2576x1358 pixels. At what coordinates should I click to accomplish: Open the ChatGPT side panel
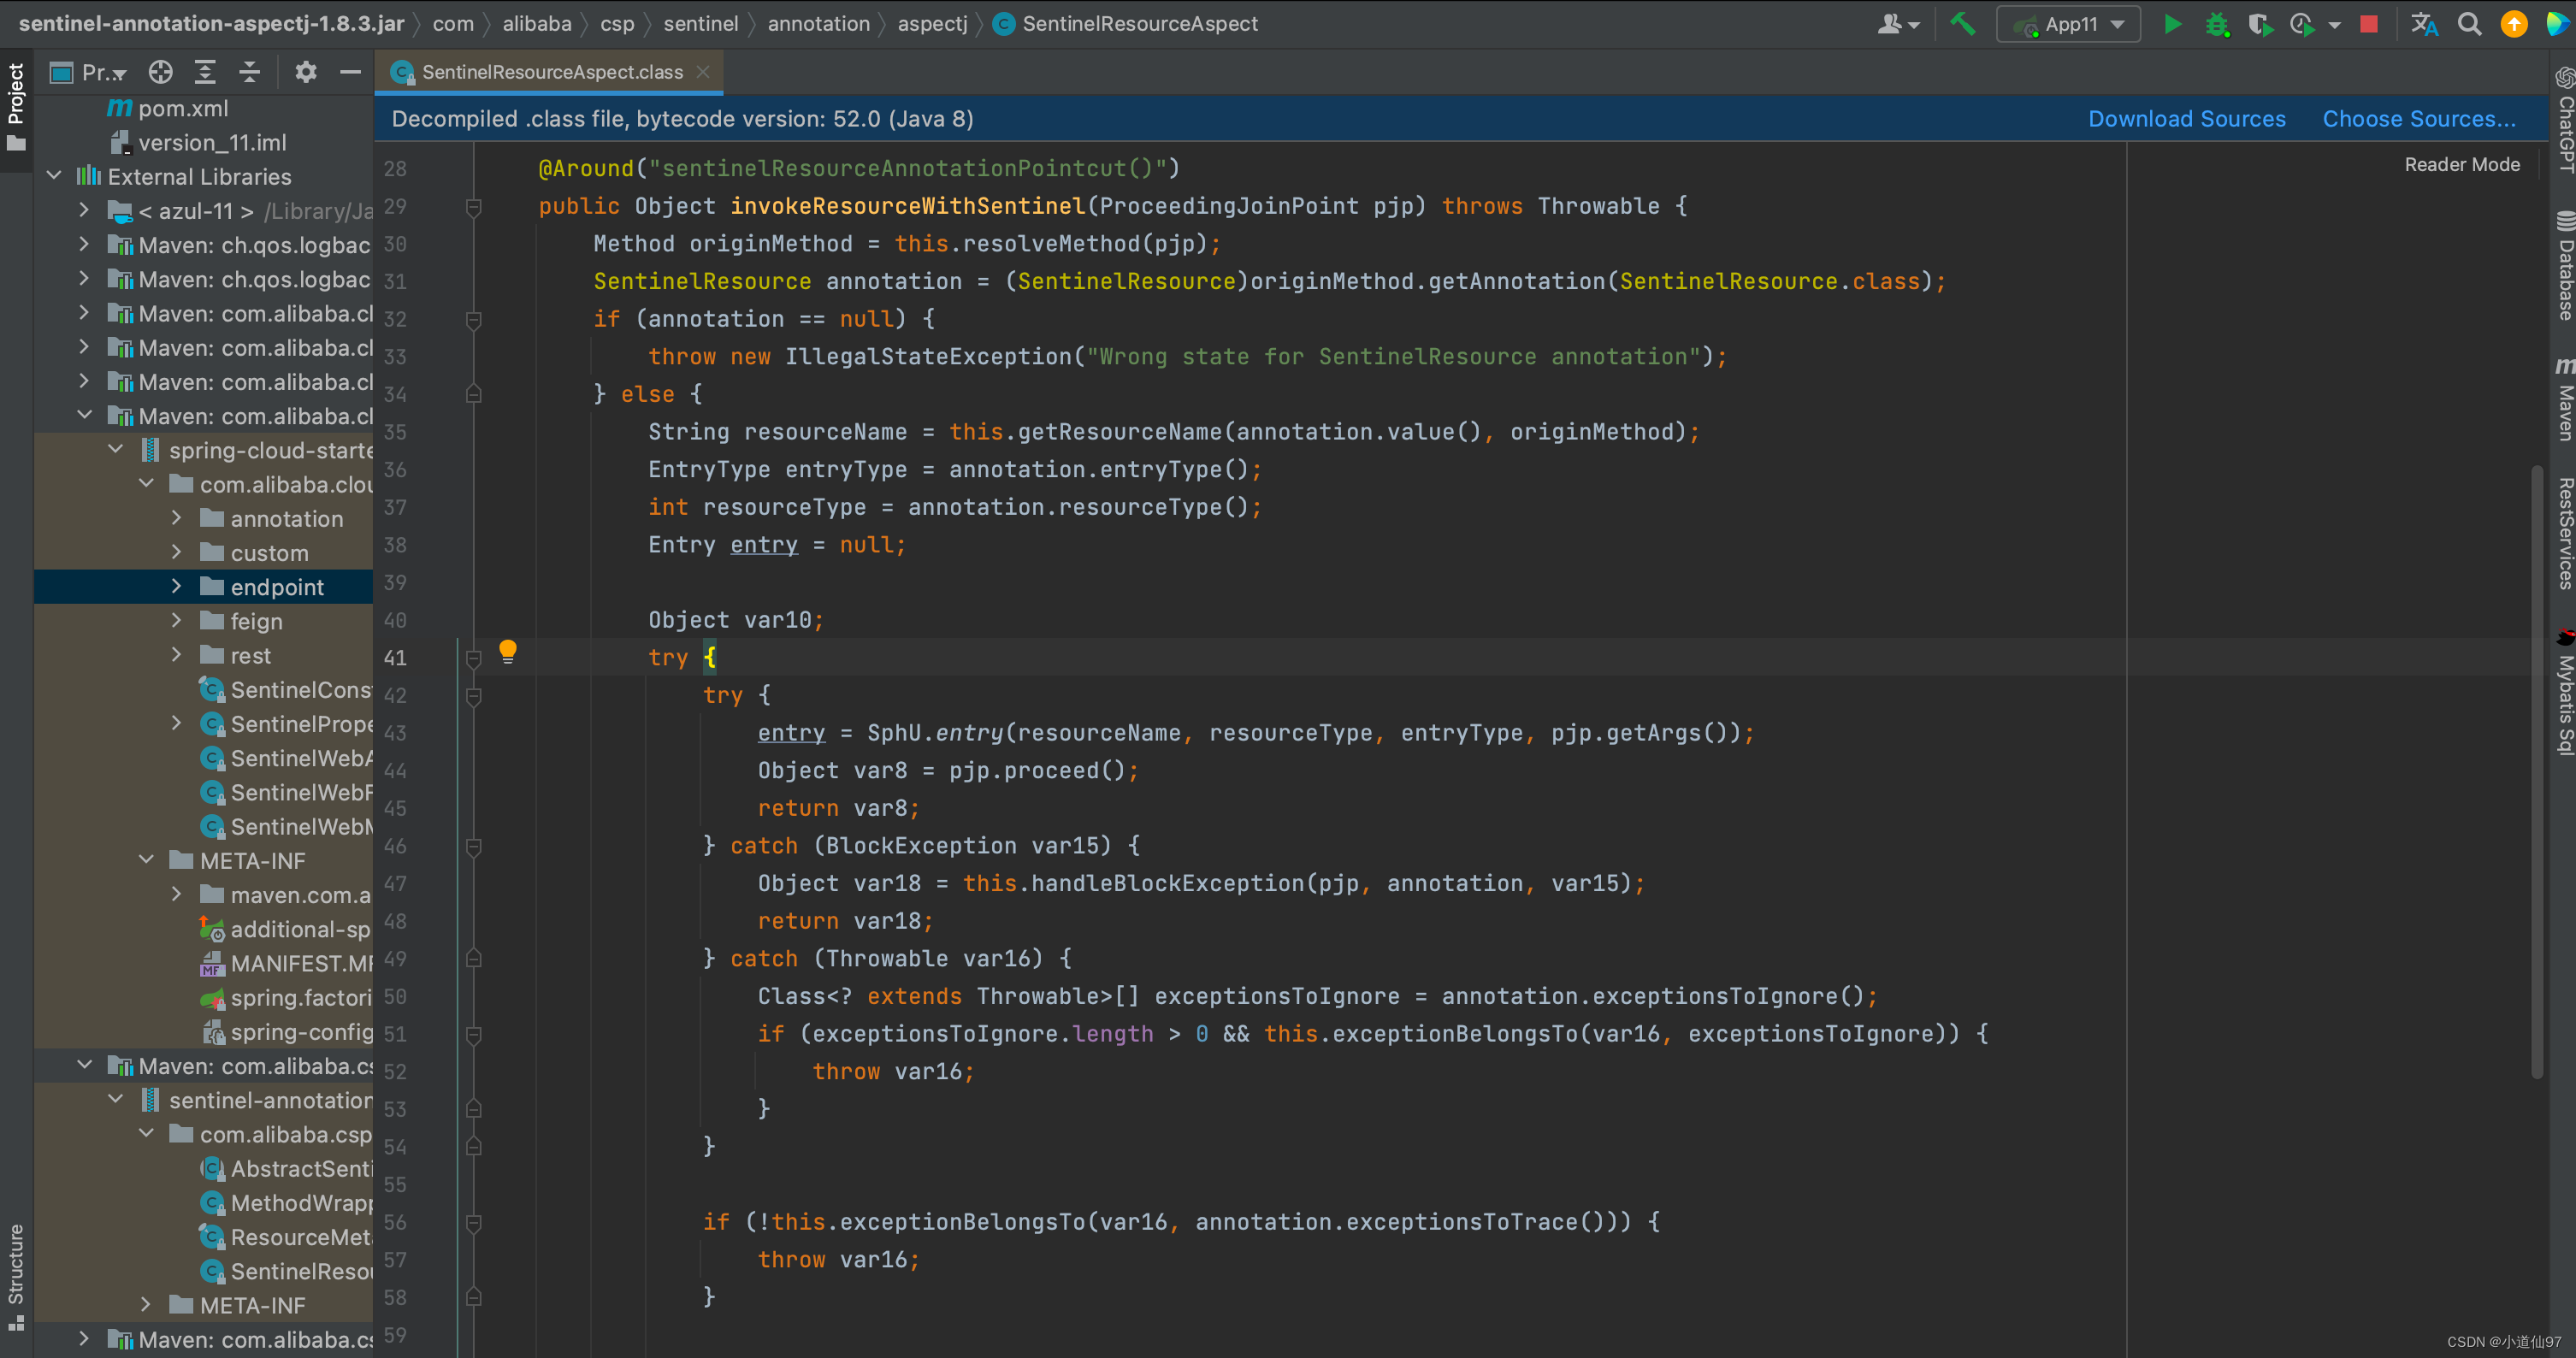pyautogui.click(x=2564, y=120)
